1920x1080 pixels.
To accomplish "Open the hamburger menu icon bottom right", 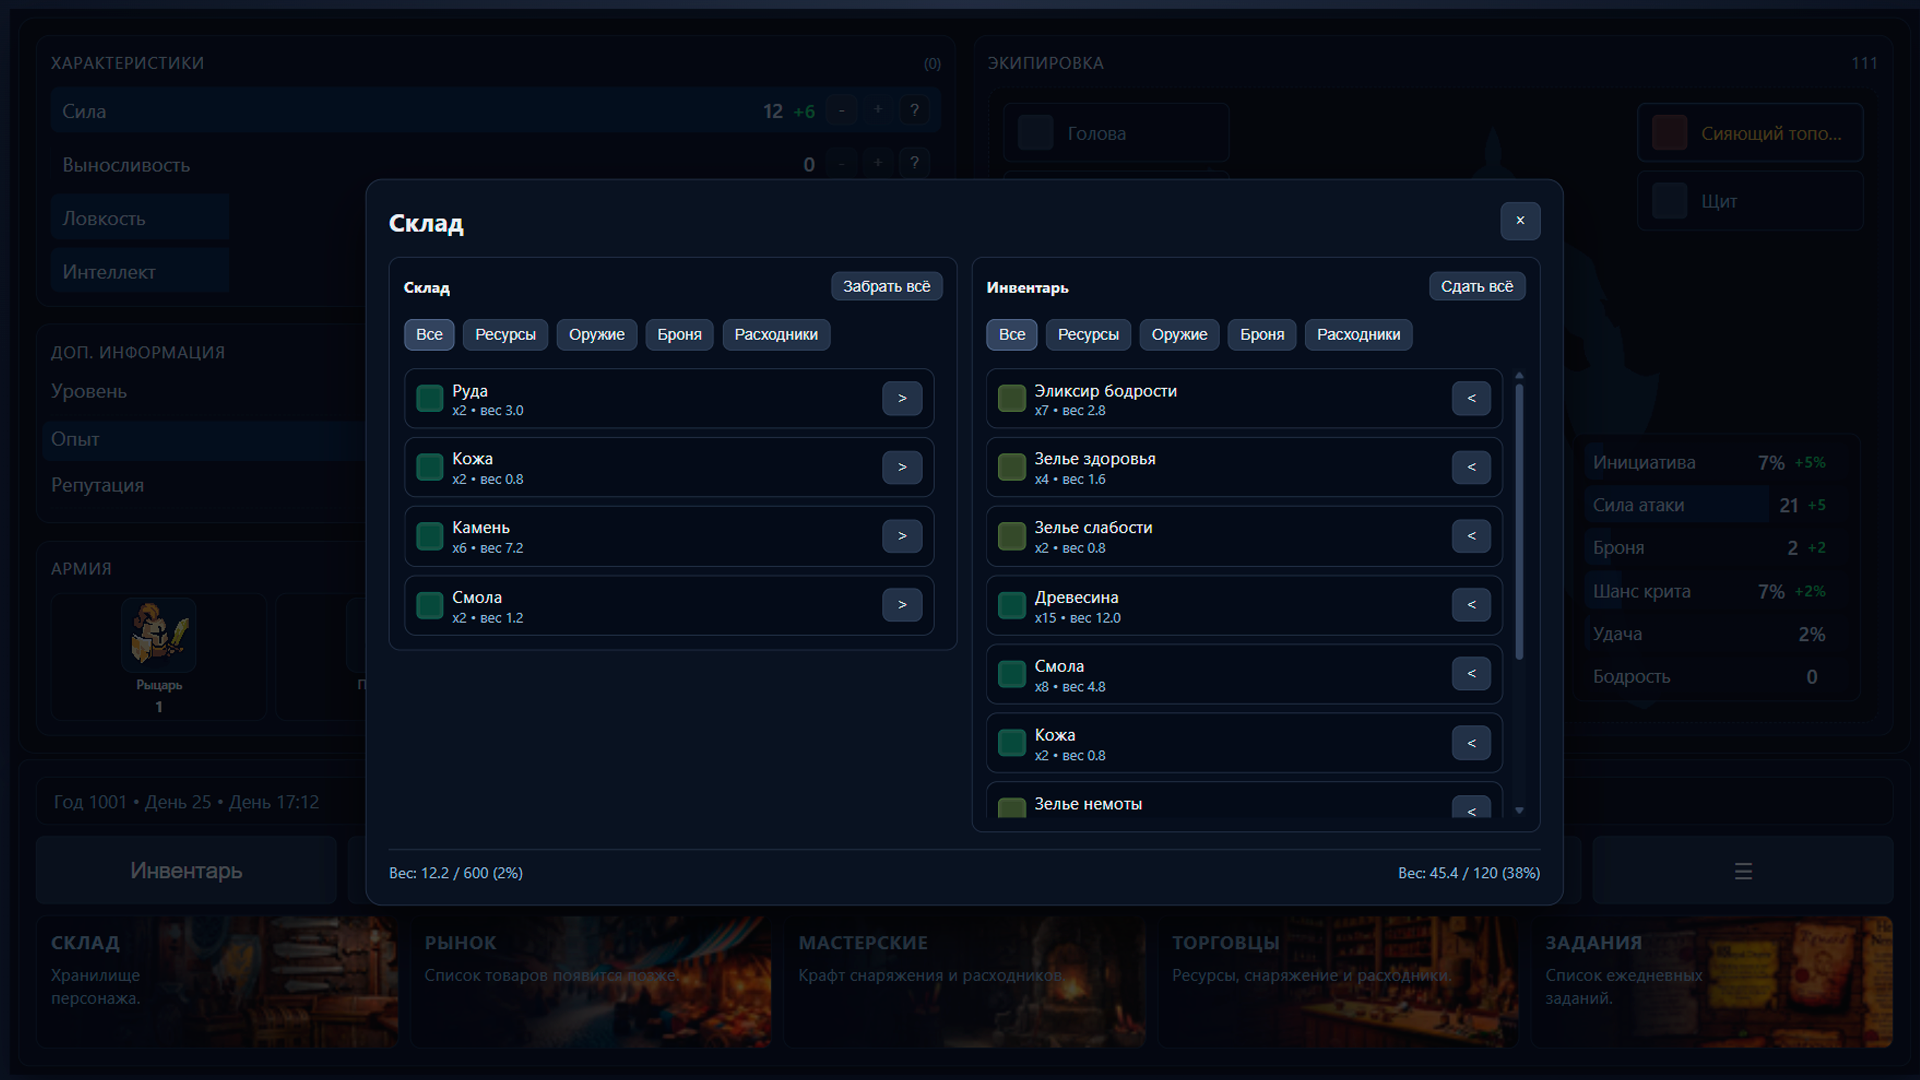I will pos(1743,871).
